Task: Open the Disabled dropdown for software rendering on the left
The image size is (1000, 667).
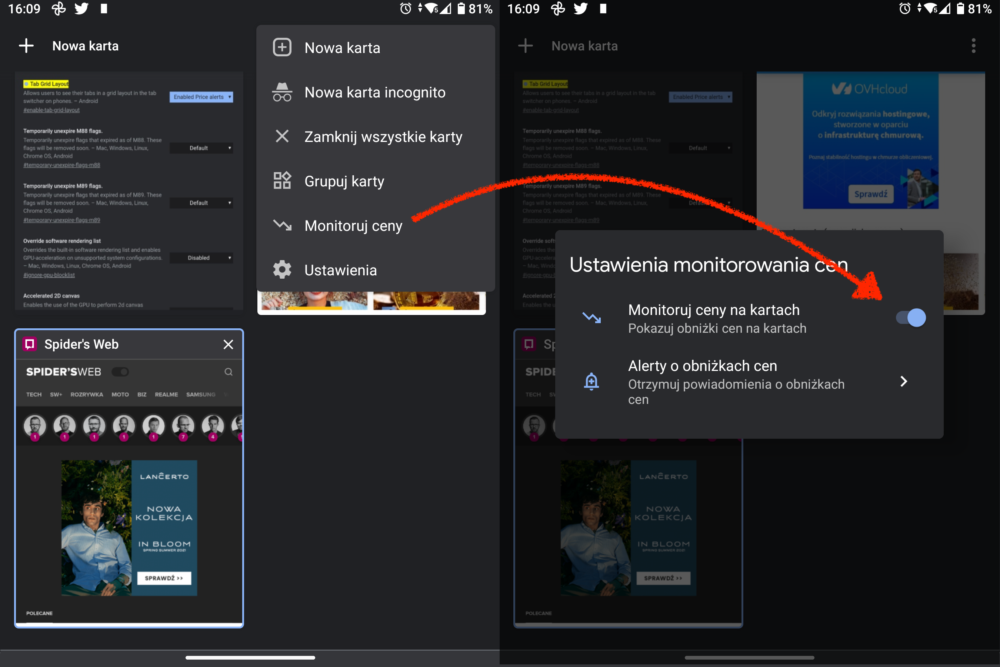Action: [x=202, y=258]
